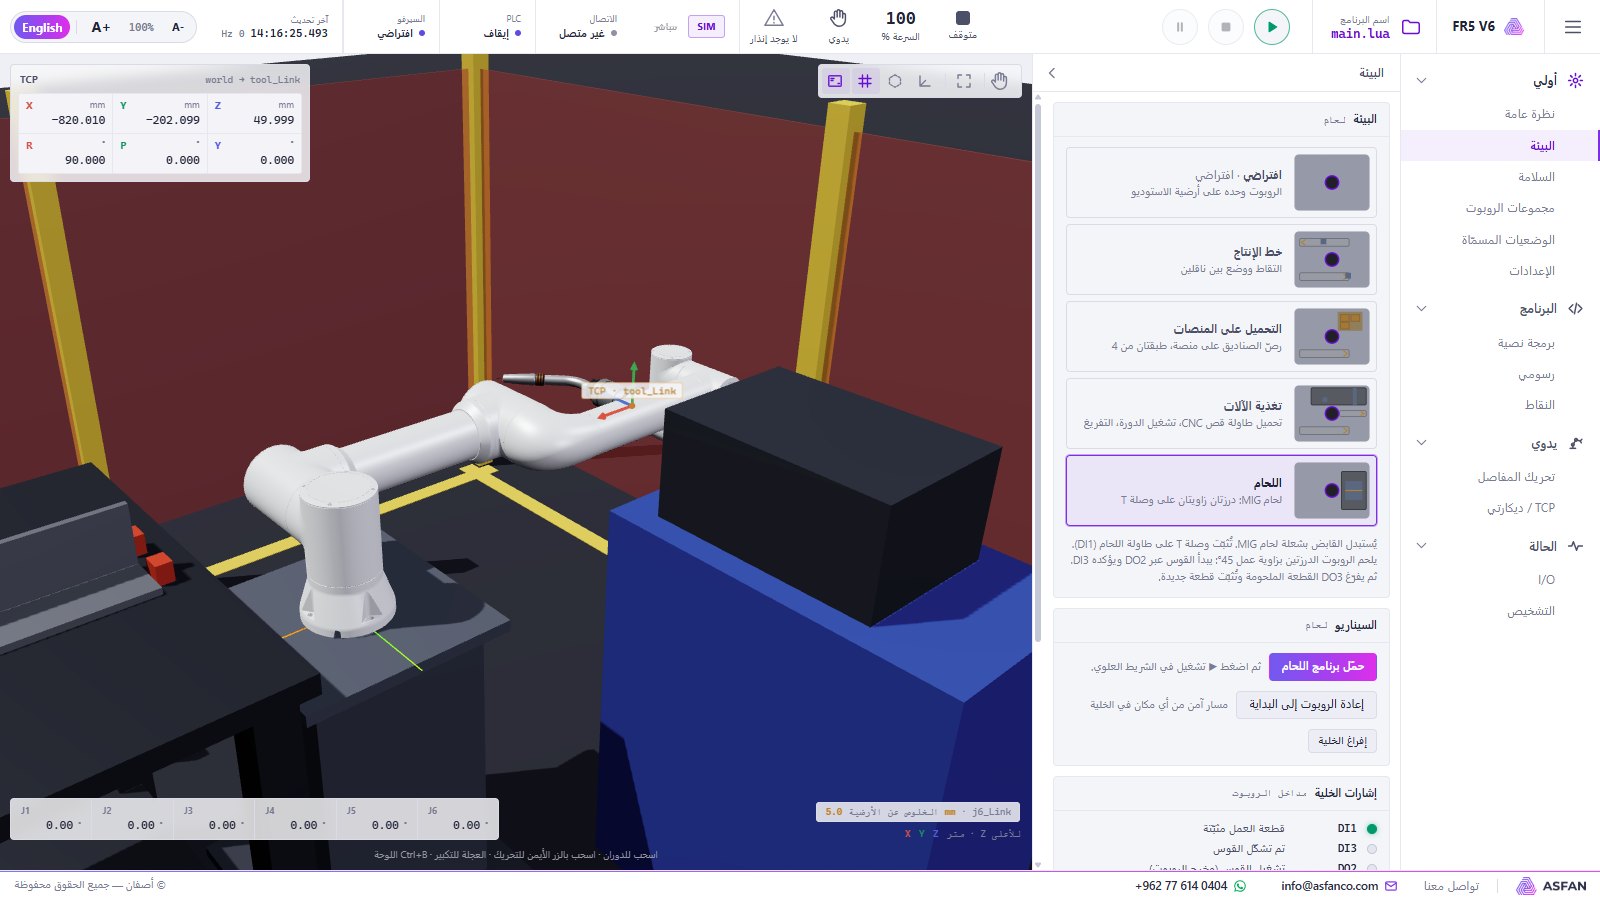Switch language with the English toggle
This screenshot has height=900, width=1600.
pyautogui.click(x=42, y=27)
